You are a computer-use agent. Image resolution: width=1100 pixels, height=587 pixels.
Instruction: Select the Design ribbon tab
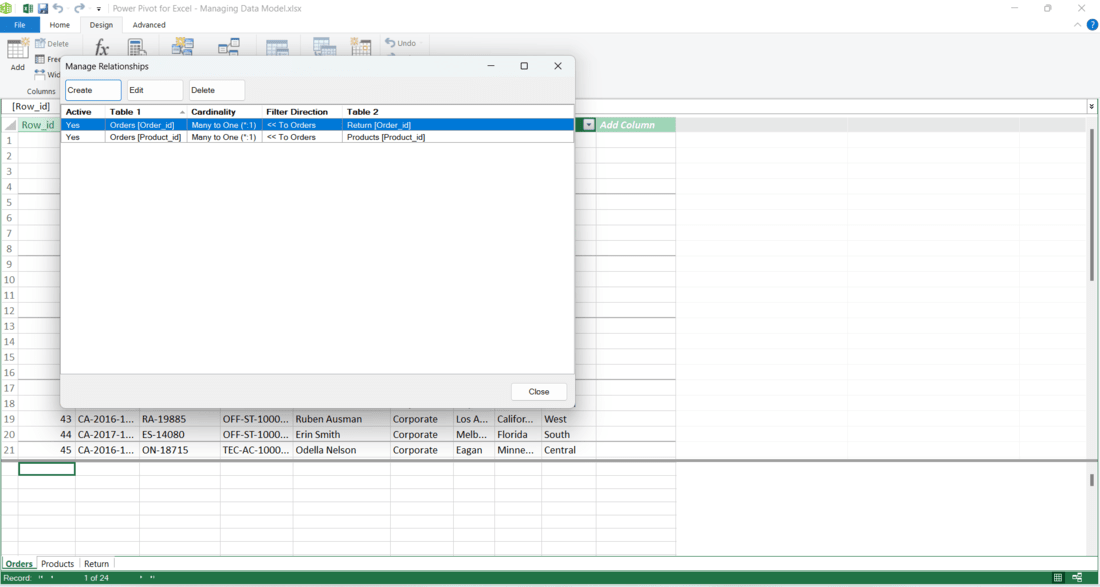coord(101,25)
